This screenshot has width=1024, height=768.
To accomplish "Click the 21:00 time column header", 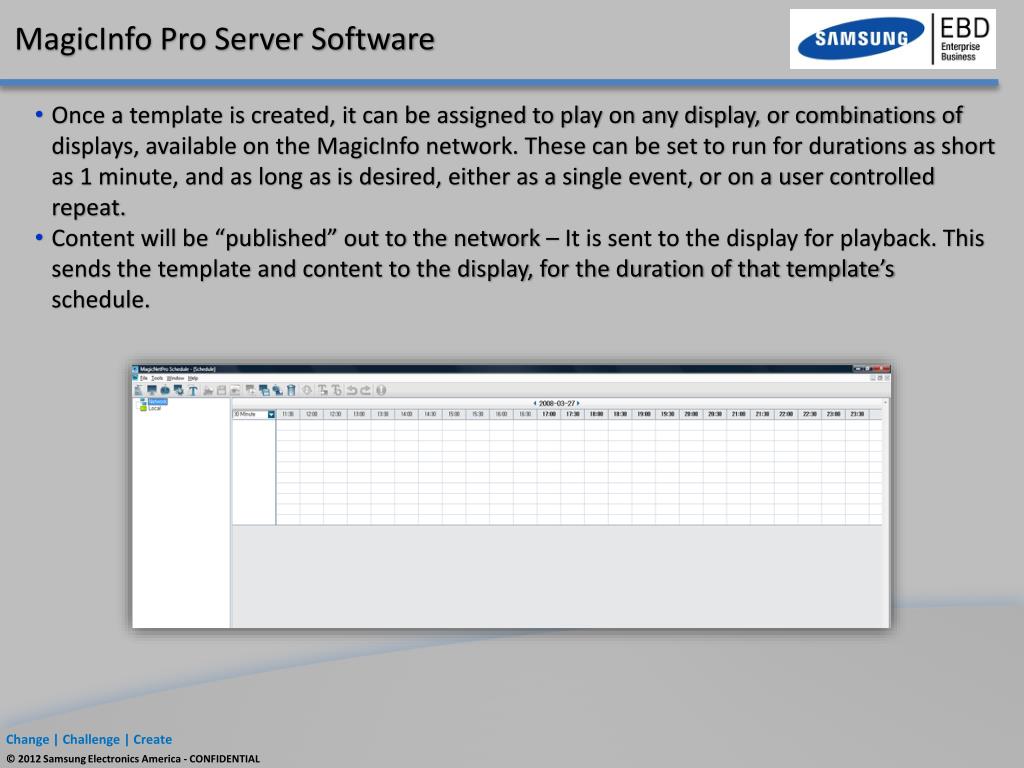I will 739,414.
